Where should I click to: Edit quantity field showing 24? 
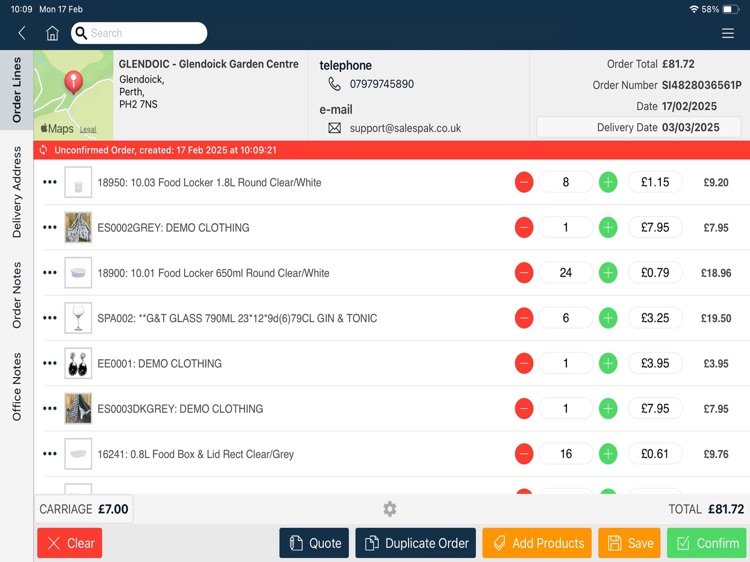[566, 273]
